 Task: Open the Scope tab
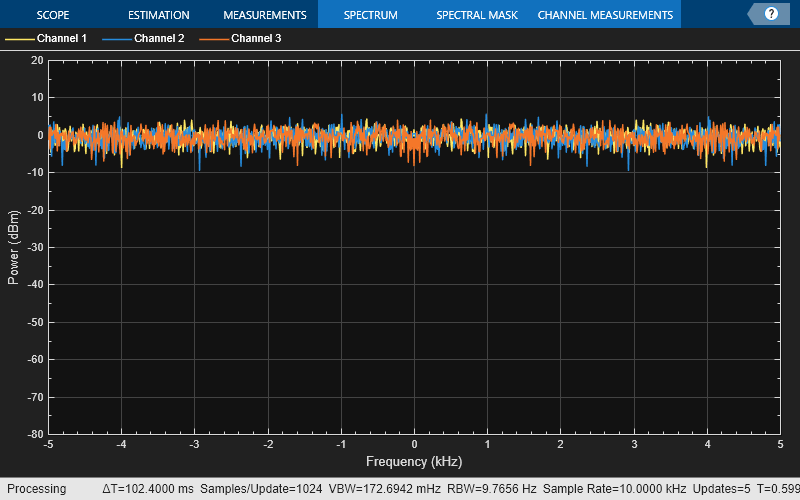click(x=53, y=15)
